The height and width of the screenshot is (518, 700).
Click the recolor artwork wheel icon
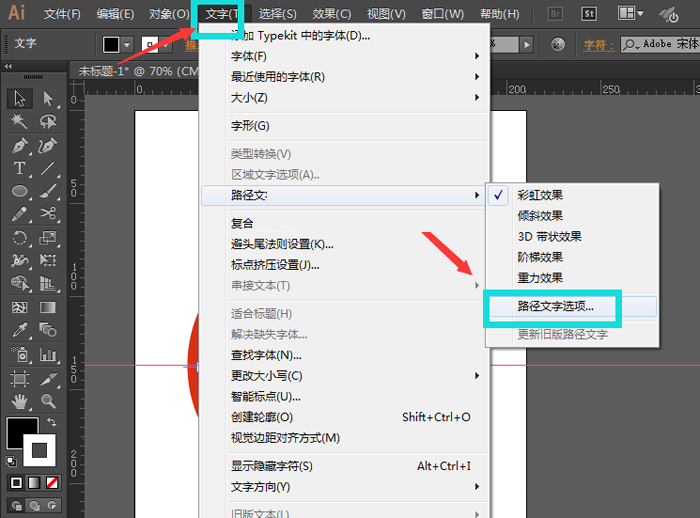[x=558, y=44]
